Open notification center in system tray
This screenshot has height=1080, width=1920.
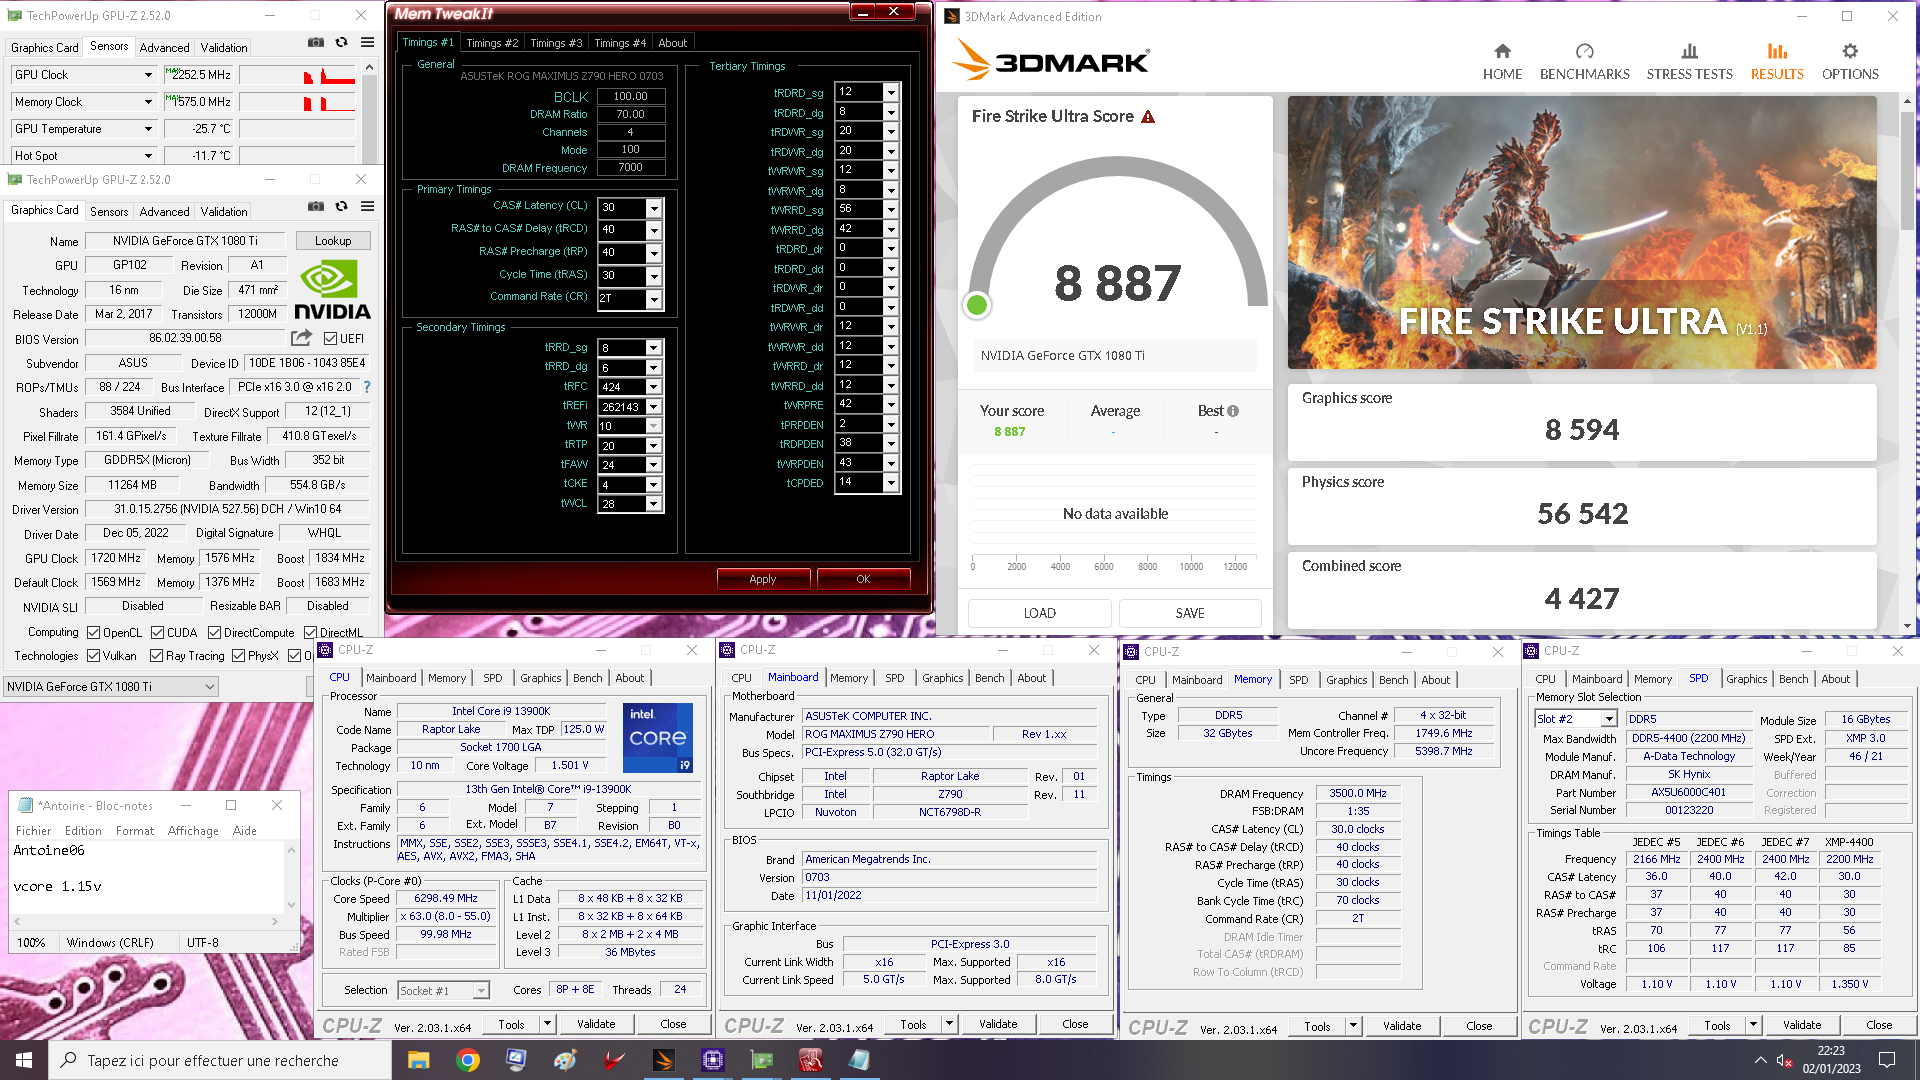(x=1886, y=1060)
